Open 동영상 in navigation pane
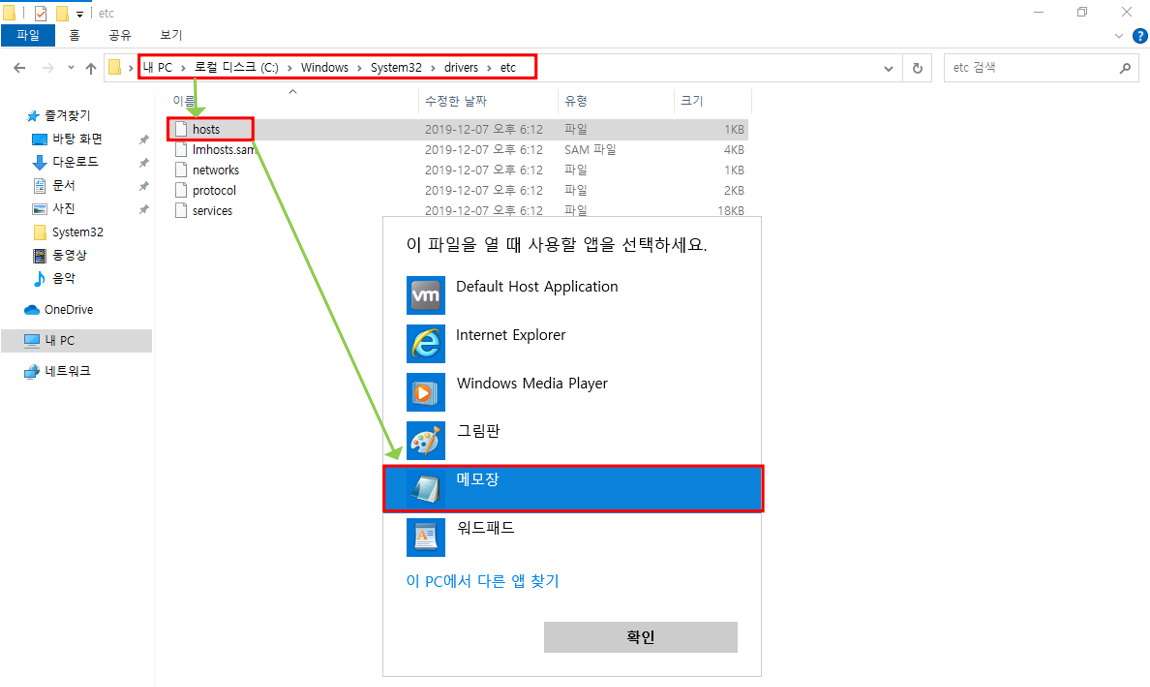This screenshot has height=687, width=1150. (x=60, y=255)
